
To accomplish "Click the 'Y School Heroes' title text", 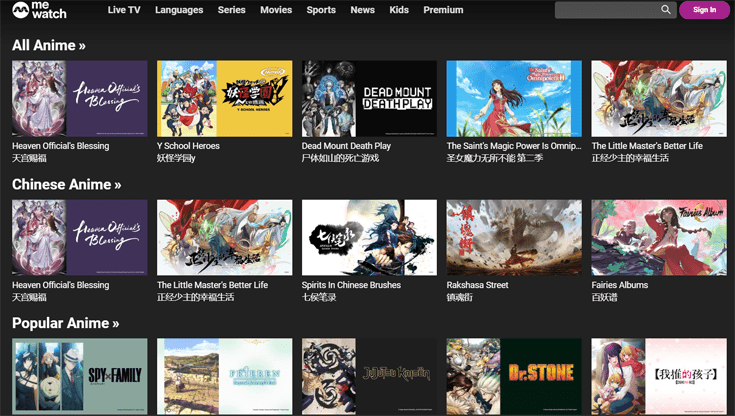I will click(188, 146).
